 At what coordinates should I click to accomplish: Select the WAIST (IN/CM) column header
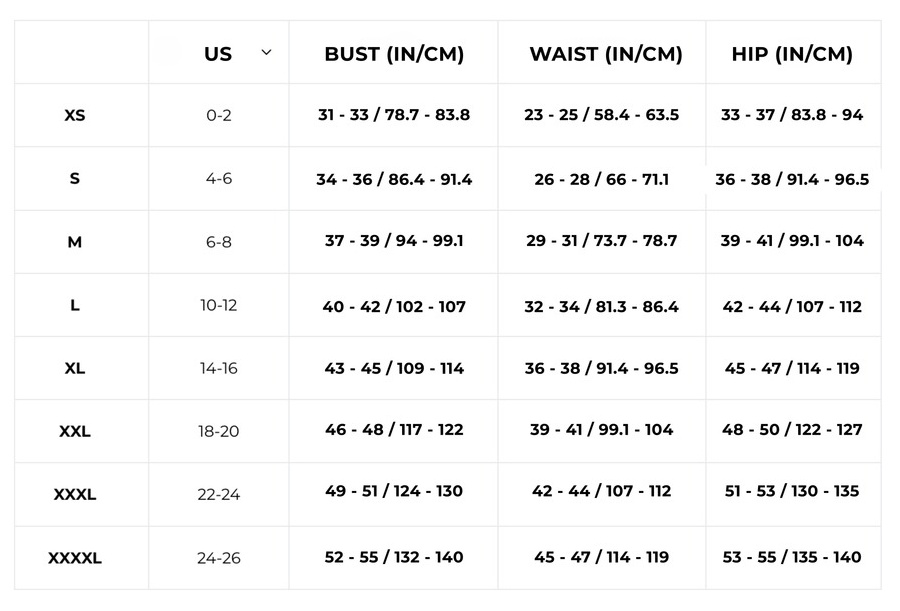[x=606, y=54]
